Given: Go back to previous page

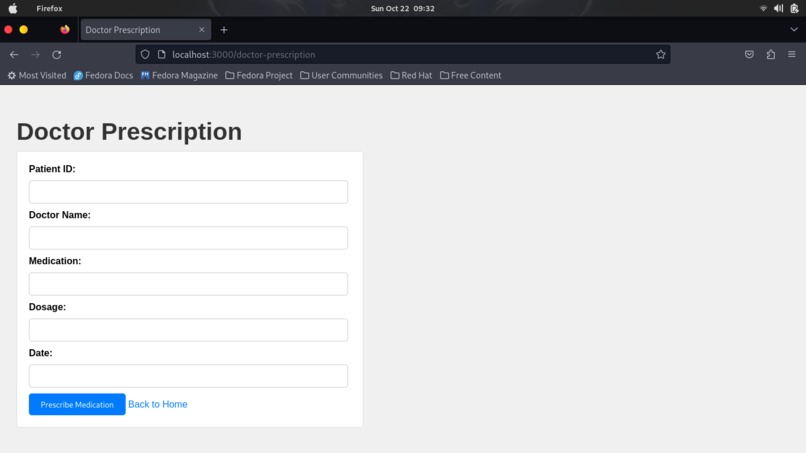Looking at the screenshot, I should point(14,55).
